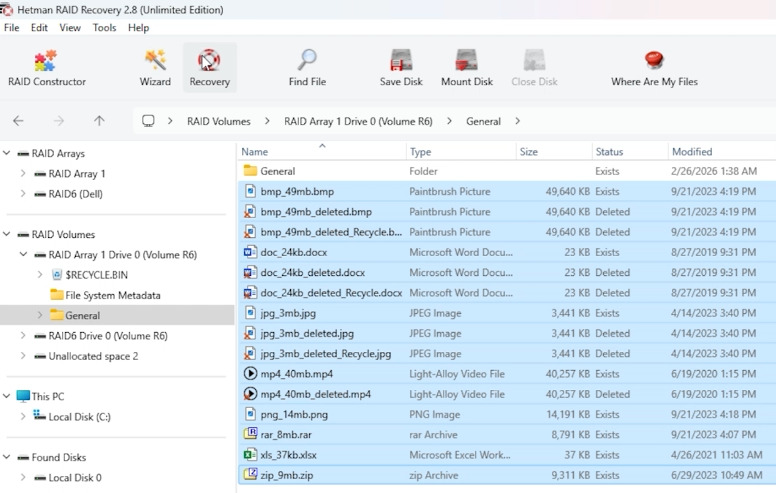
Task: Collapse the RAID Arrays section
Action: tap(6, 153)
